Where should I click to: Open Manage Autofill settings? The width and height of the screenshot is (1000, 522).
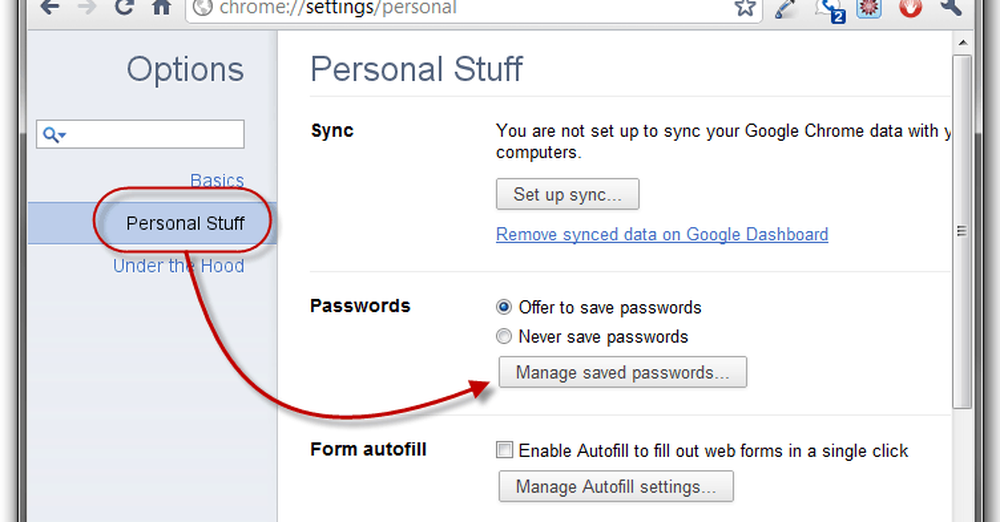pyautogui.click(x=615, y=488)
